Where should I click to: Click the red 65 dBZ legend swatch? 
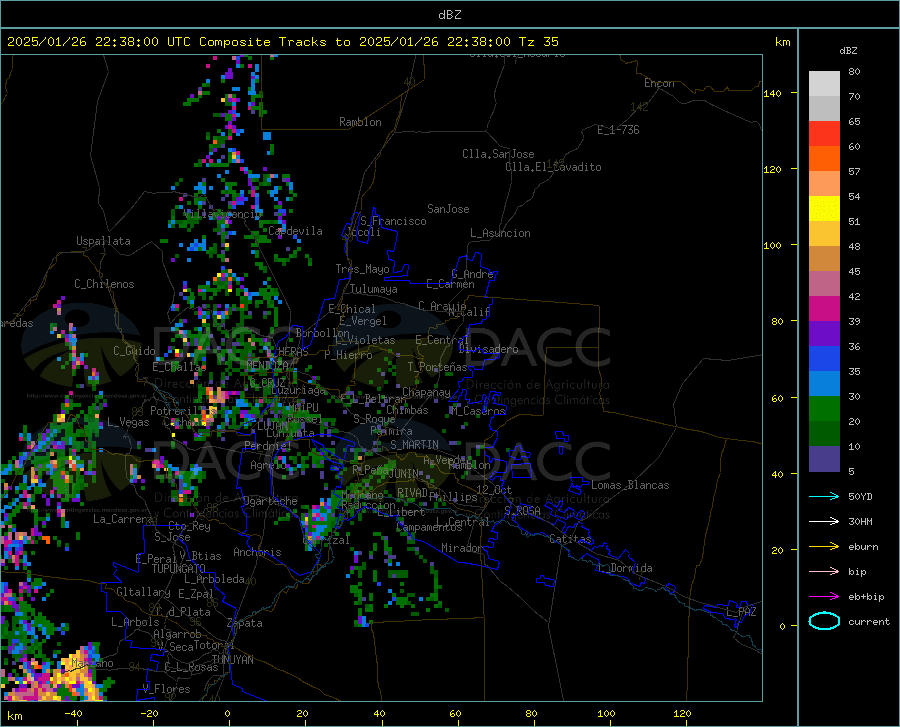coord(824,133)
